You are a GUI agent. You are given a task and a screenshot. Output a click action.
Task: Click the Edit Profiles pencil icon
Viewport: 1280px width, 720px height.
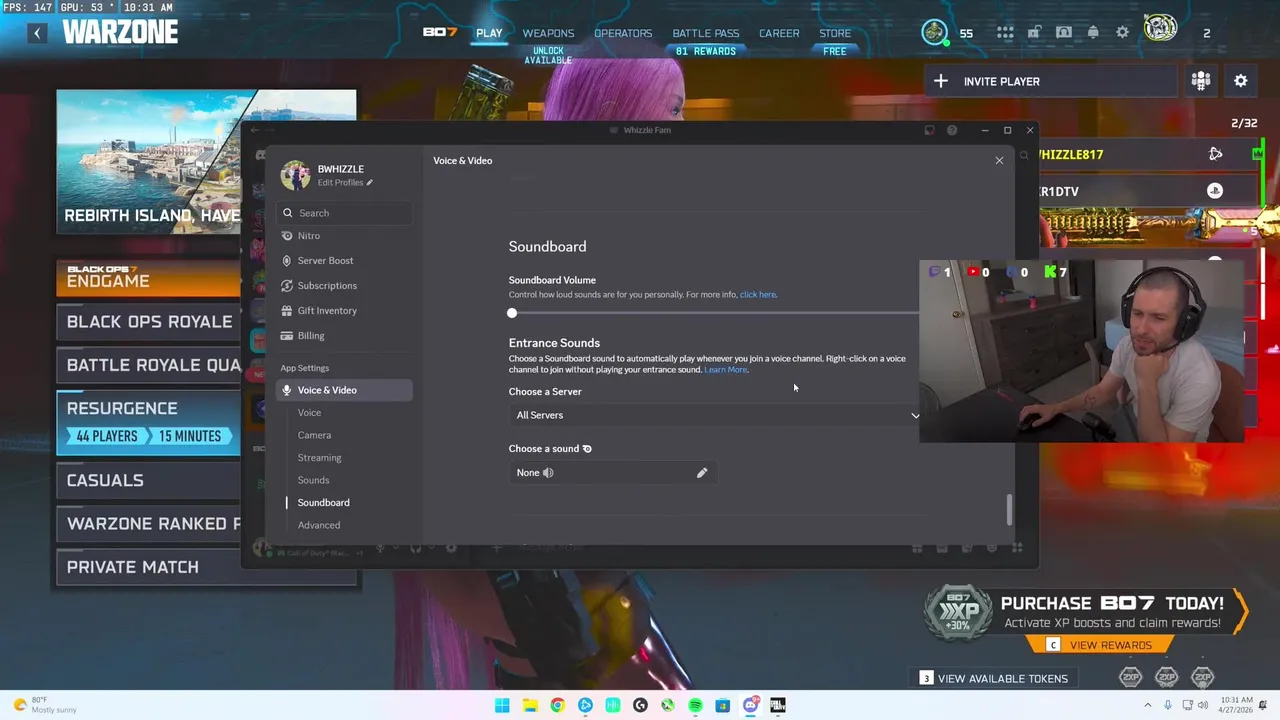coord(370,183)
